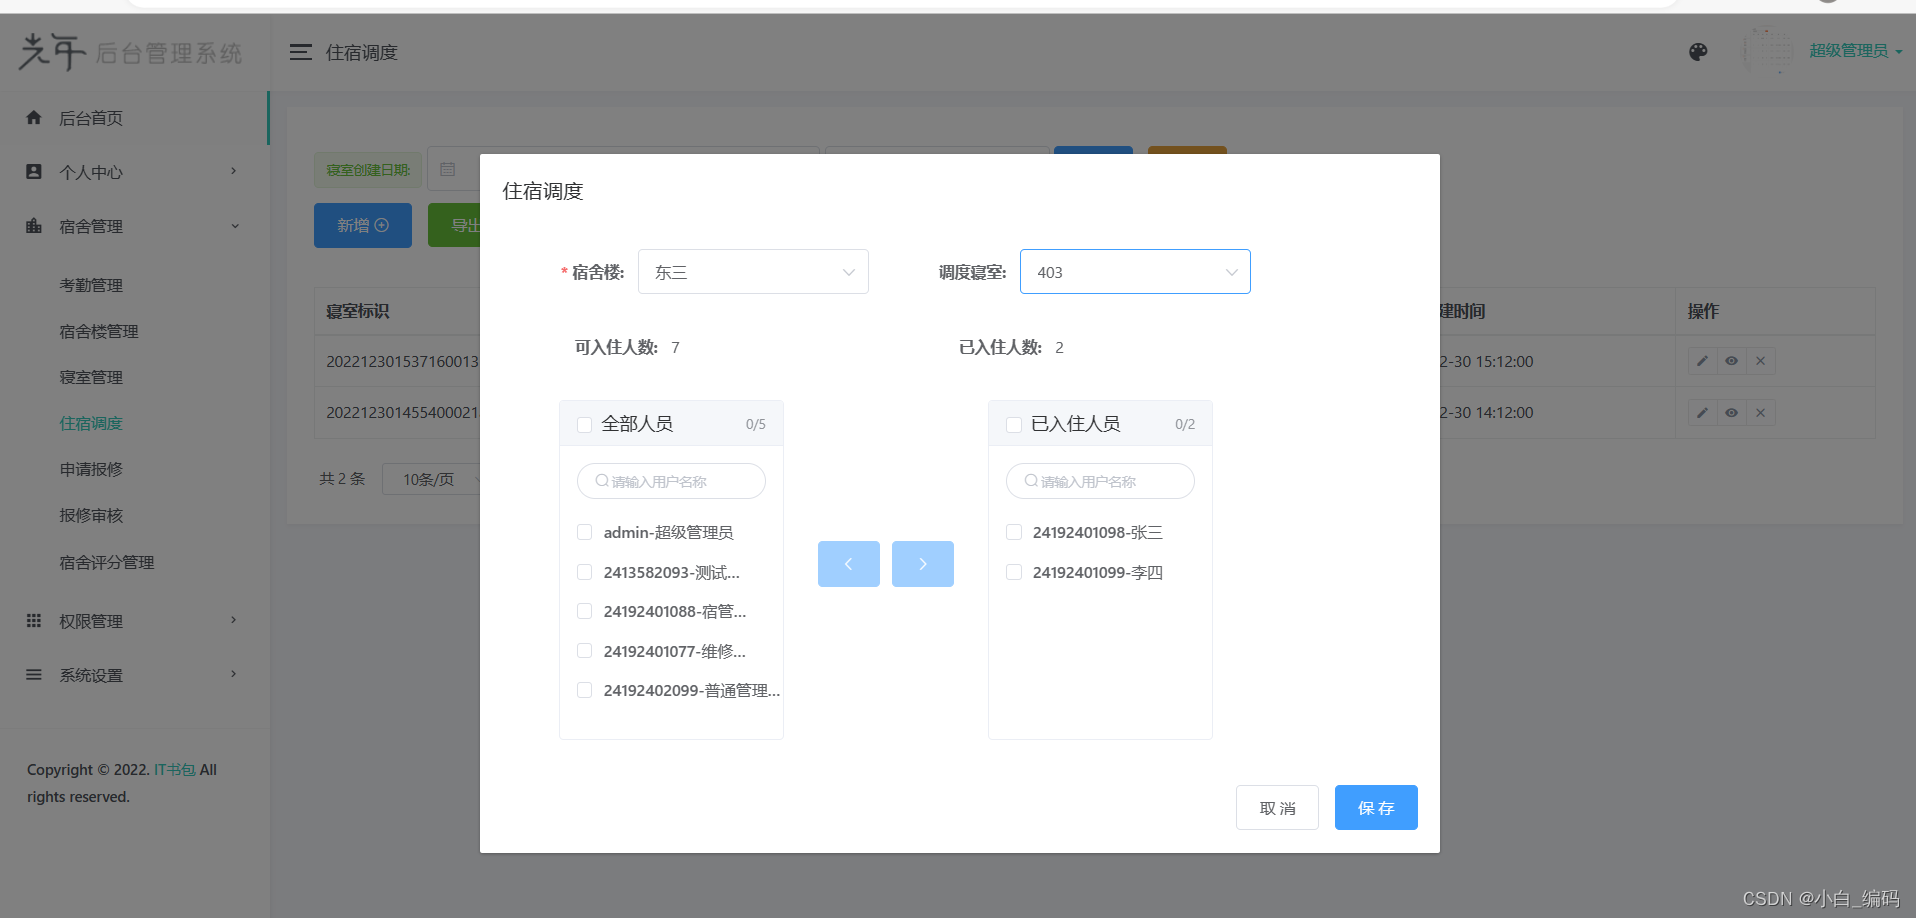
Task: Expand the 个人中心 submenu chevron
Action: click(234, 171)
